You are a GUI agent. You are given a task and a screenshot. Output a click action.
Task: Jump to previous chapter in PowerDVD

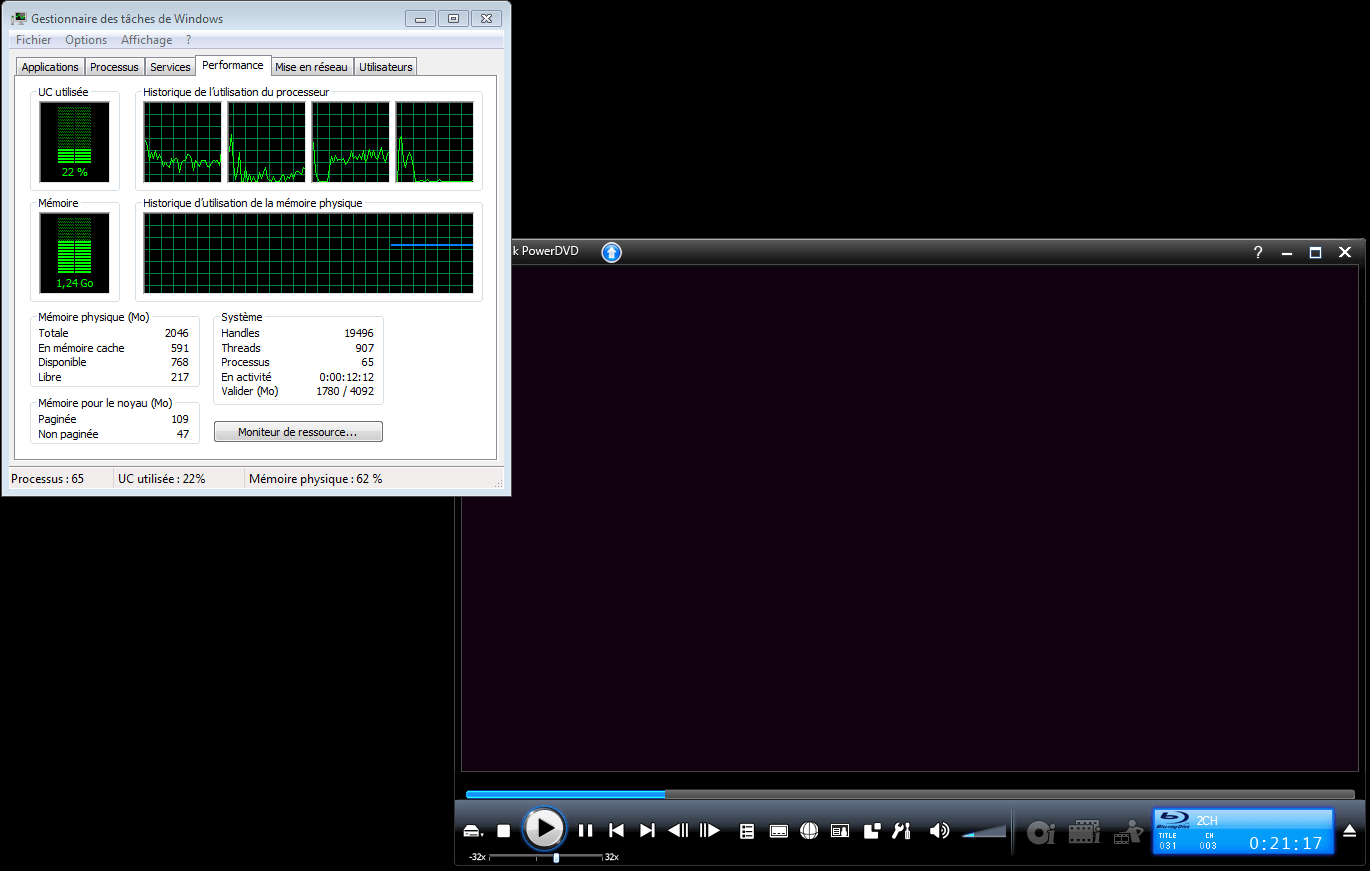(617, 831)
